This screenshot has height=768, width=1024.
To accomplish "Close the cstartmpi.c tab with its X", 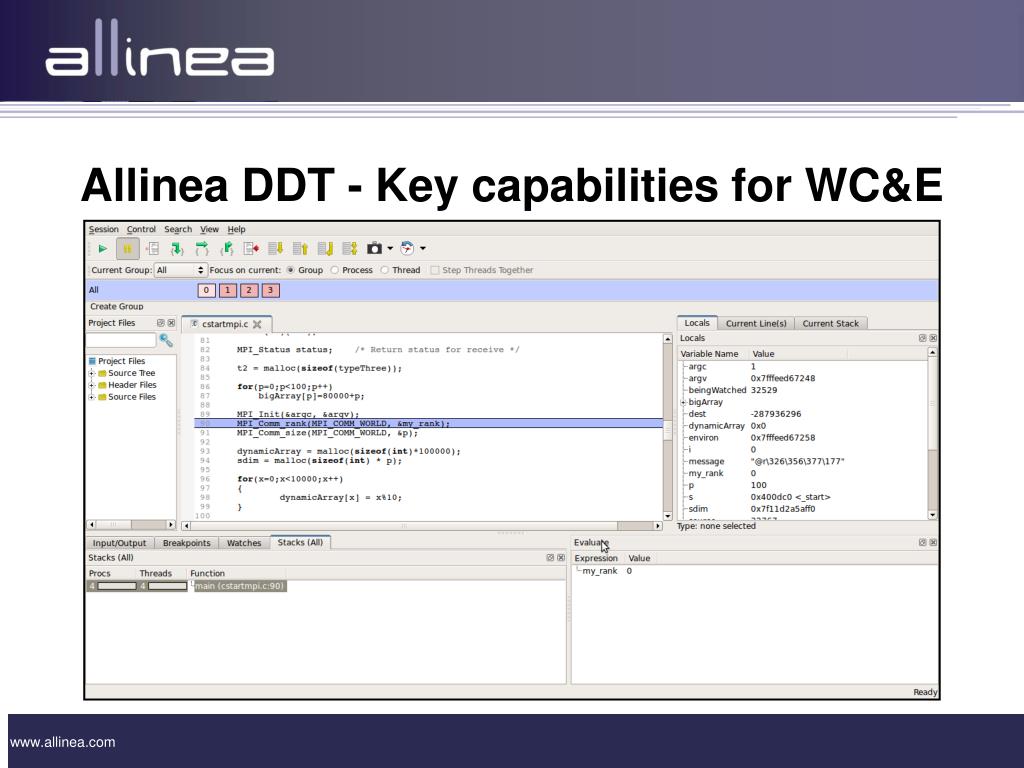I will (257, 324).
